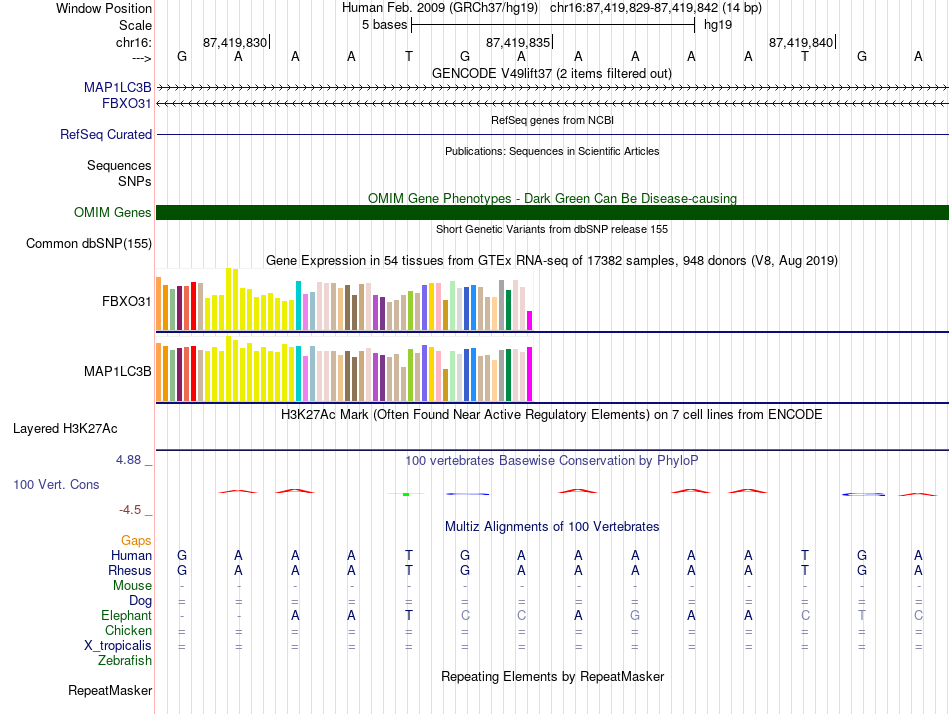Click the SNPs label under Sequences
This screenshot has width=950, height=714.
click(135, 181)
